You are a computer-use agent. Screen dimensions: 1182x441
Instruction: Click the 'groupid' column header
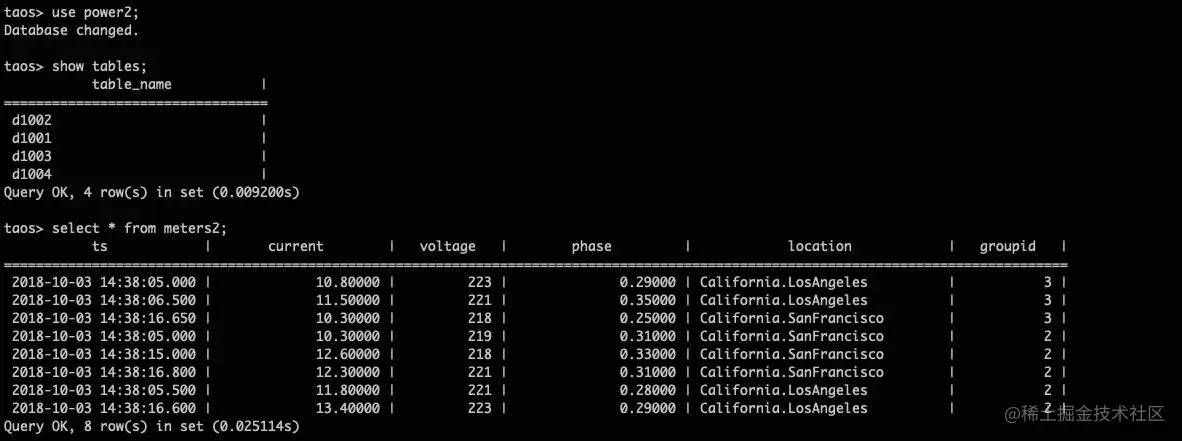pyautogui.click(x=1008, y=246)
